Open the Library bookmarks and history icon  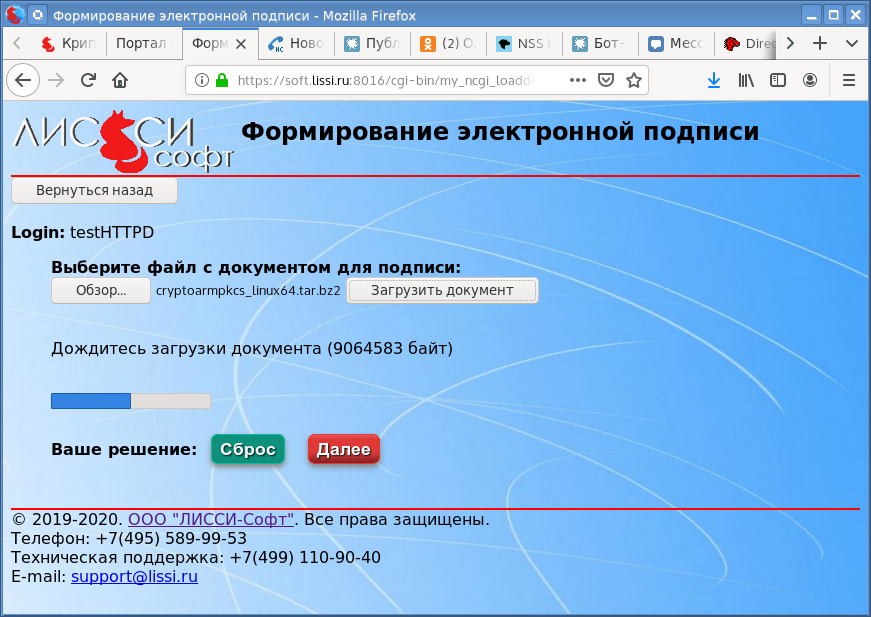point(746,80)
